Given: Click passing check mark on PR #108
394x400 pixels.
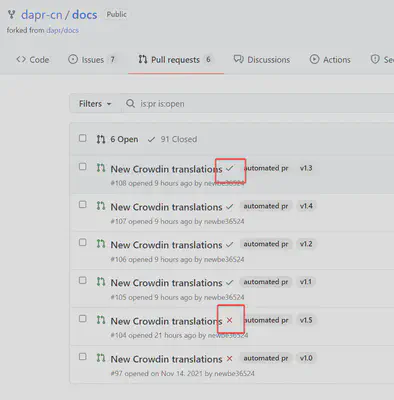Looking at the screenshot, I should 230,169.
